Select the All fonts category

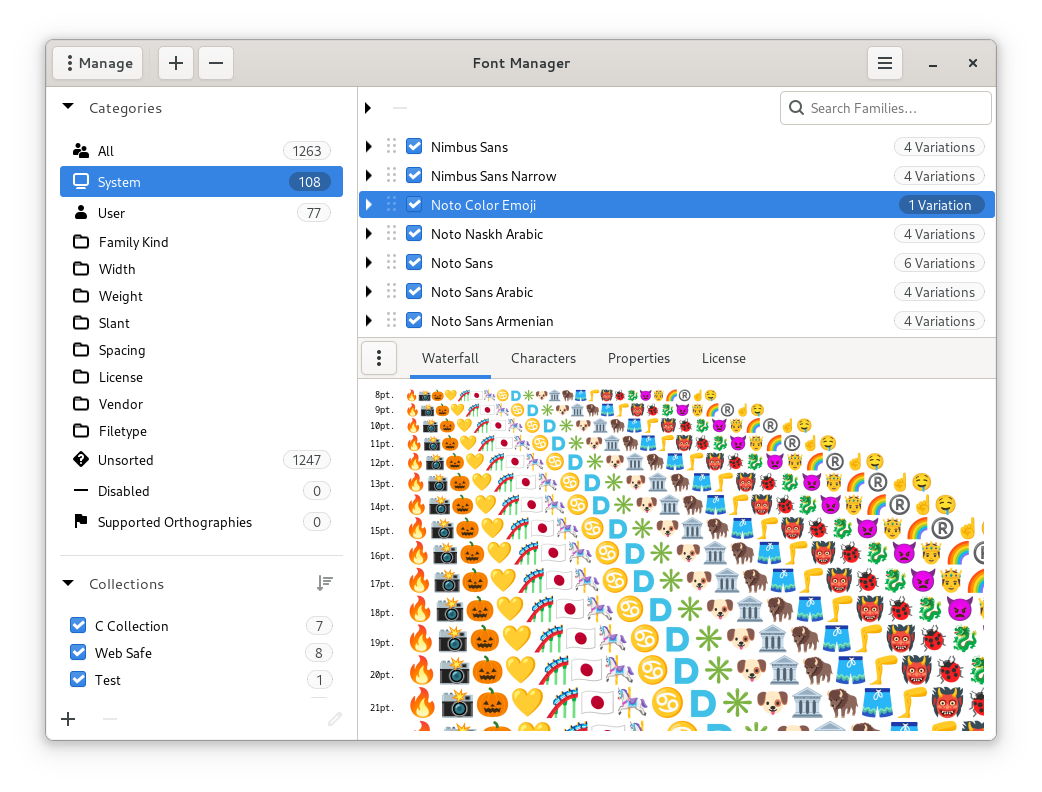click(106, 151)
